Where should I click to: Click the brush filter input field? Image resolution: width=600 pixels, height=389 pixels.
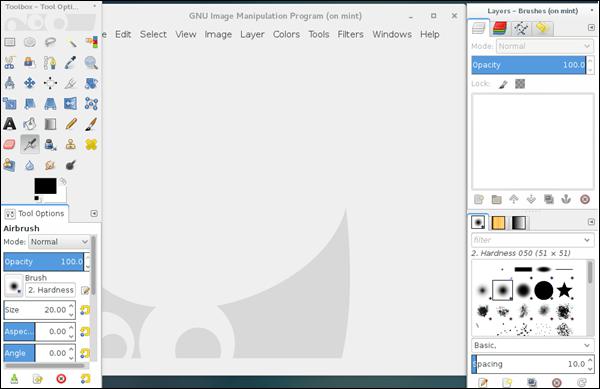pos(527,240)
